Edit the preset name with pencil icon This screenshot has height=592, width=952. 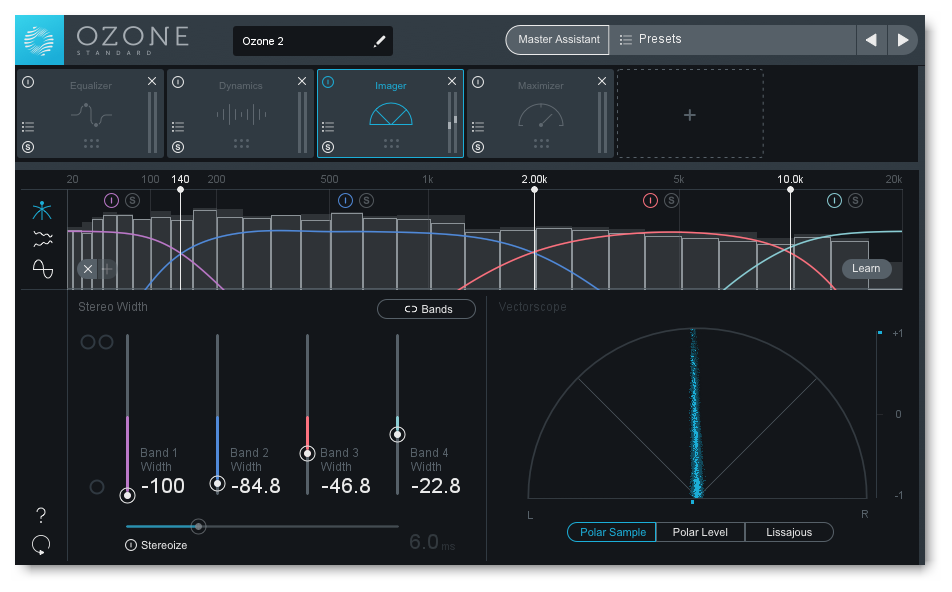[379, 41]
